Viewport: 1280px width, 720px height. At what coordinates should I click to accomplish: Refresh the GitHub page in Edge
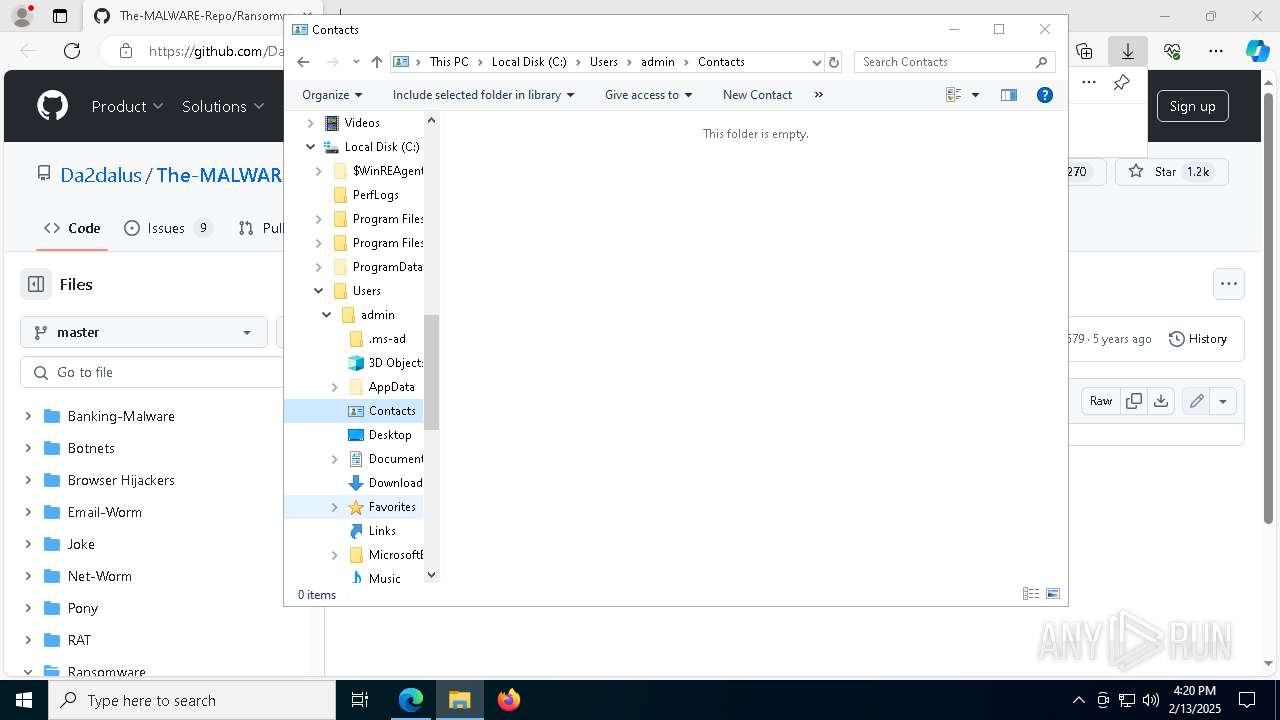[72, 51]
